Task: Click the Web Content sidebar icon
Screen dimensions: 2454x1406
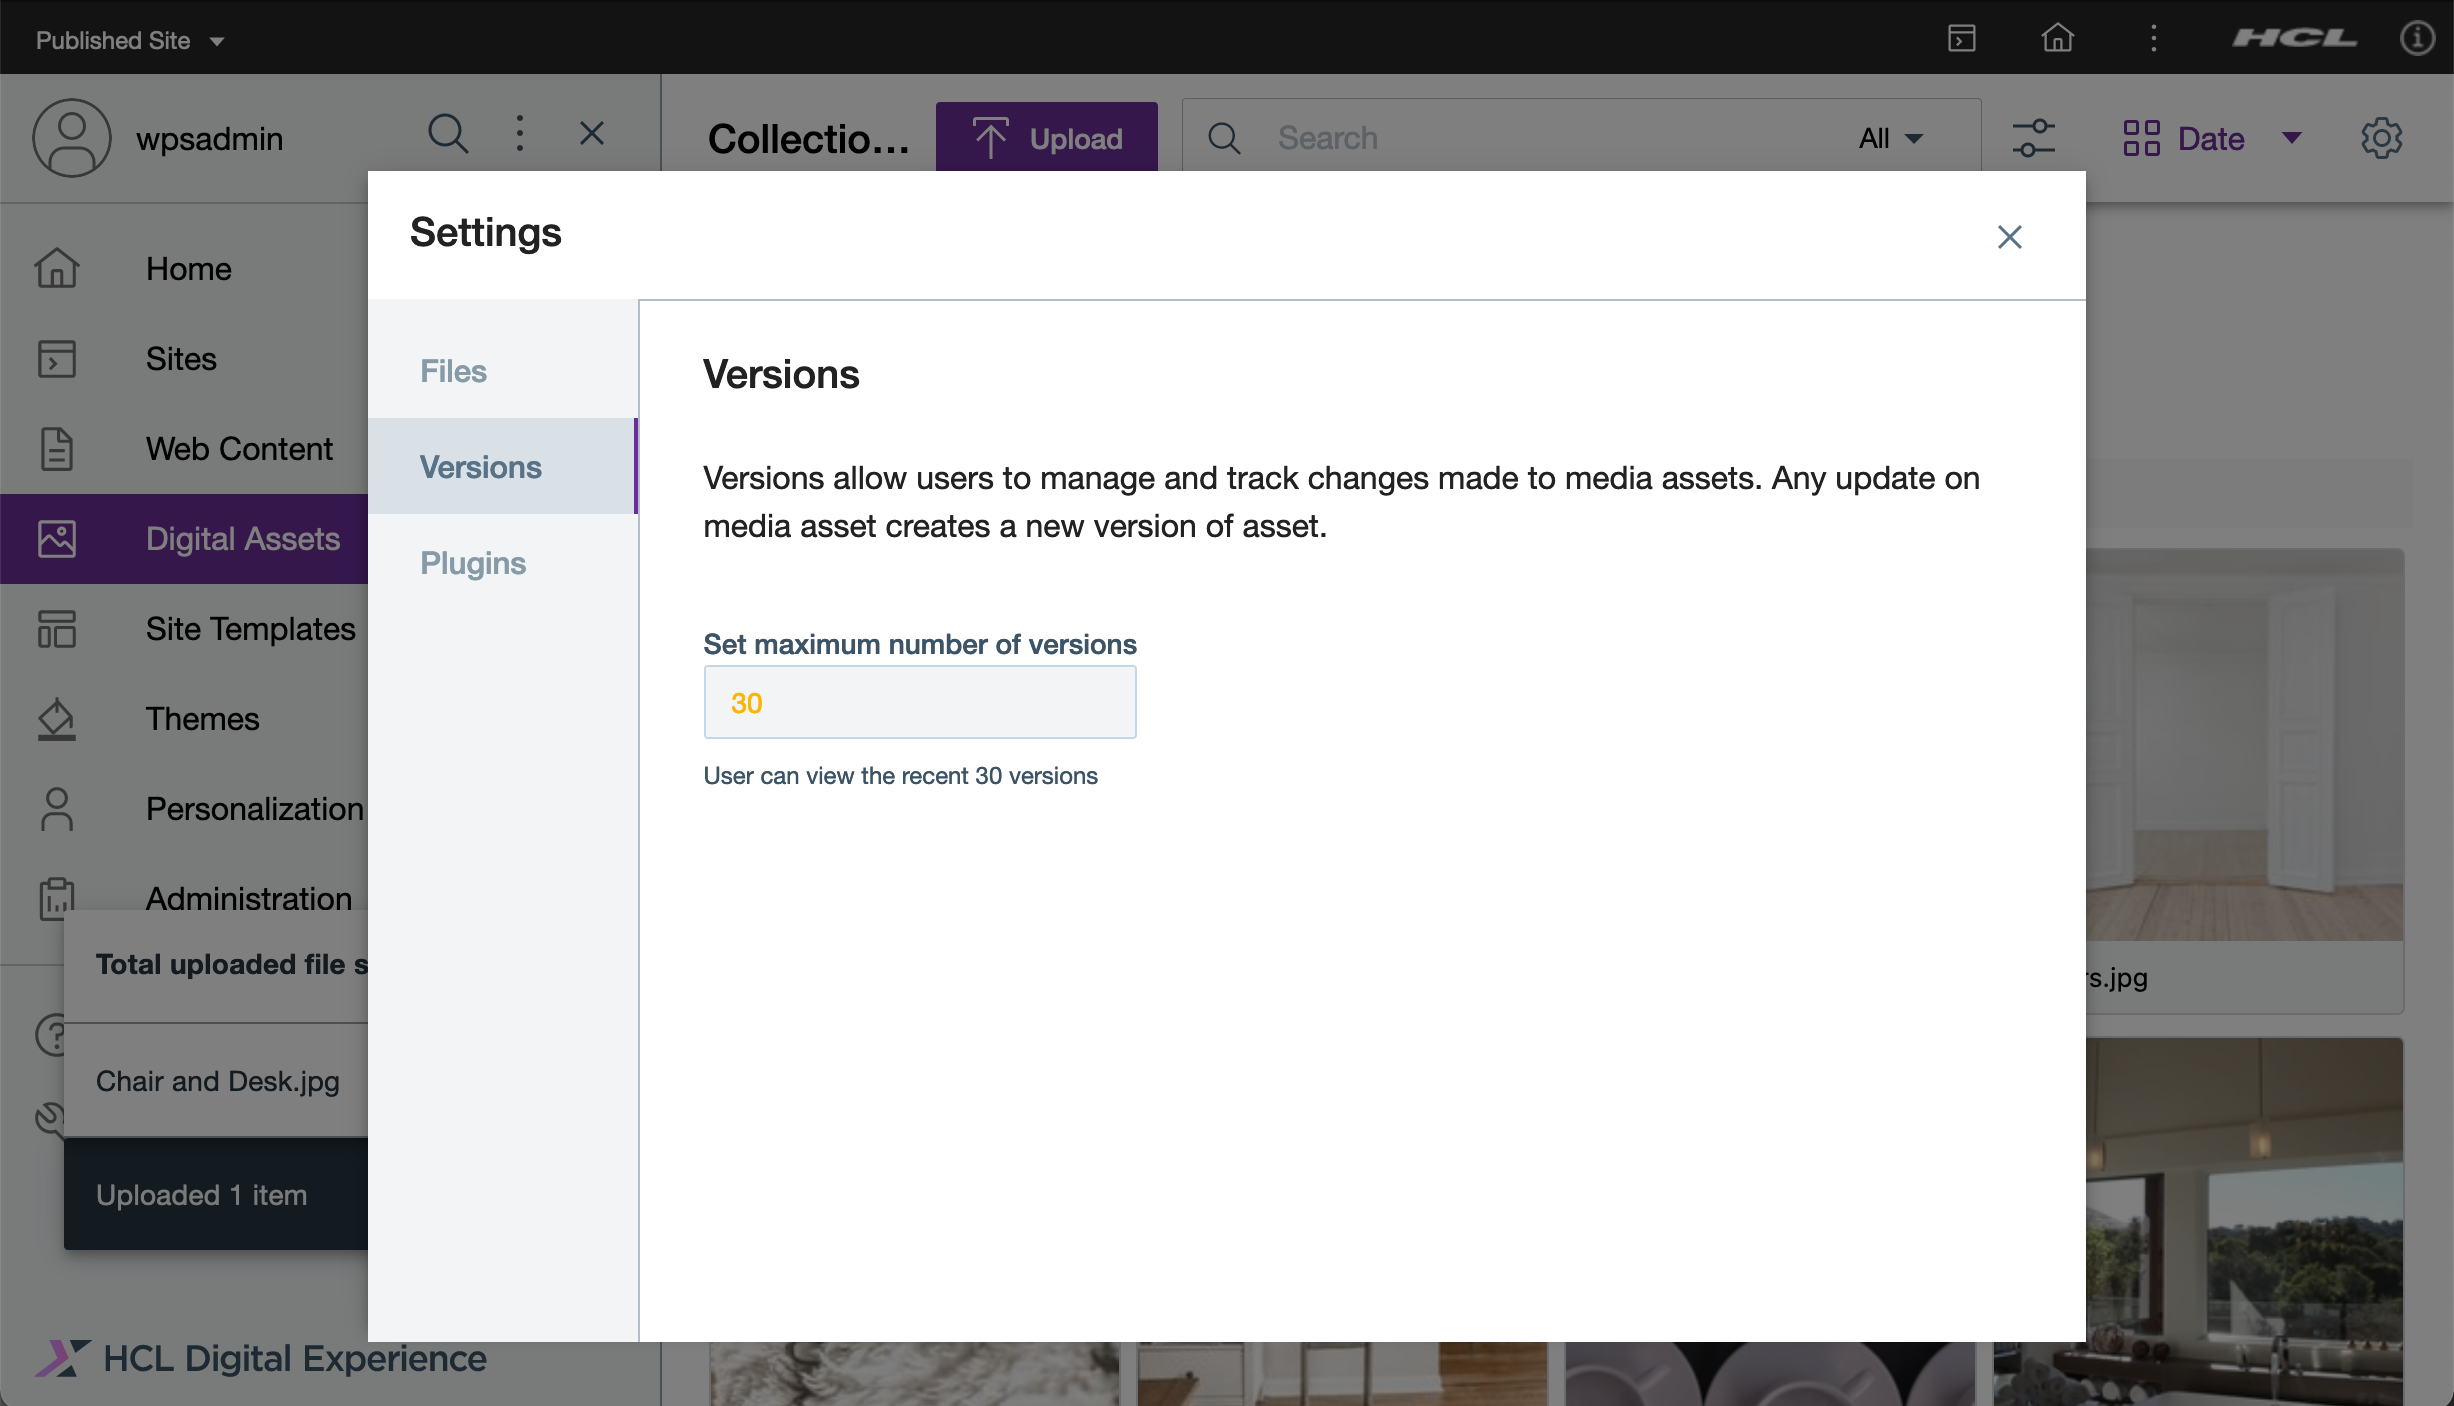Action: pyautogui.click(x=56, y=447)
